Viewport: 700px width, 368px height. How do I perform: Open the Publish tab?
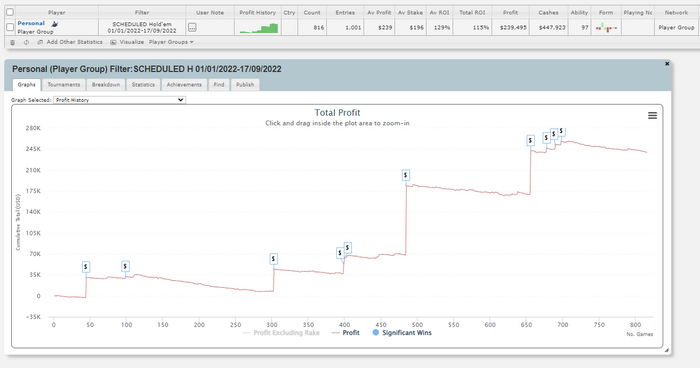point(245,85)
